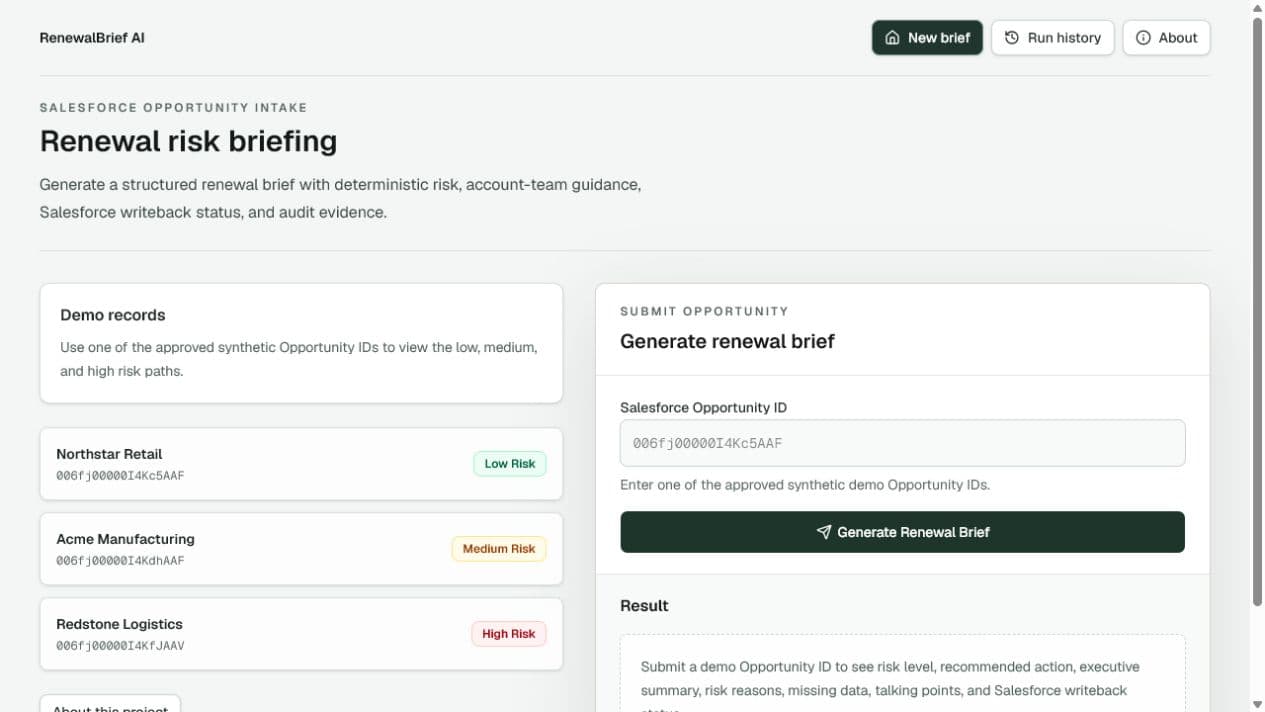The image size is (1265, 712).
Task: Open the Run history tab
Action: pyautogui.click(x=1052, y=38)
